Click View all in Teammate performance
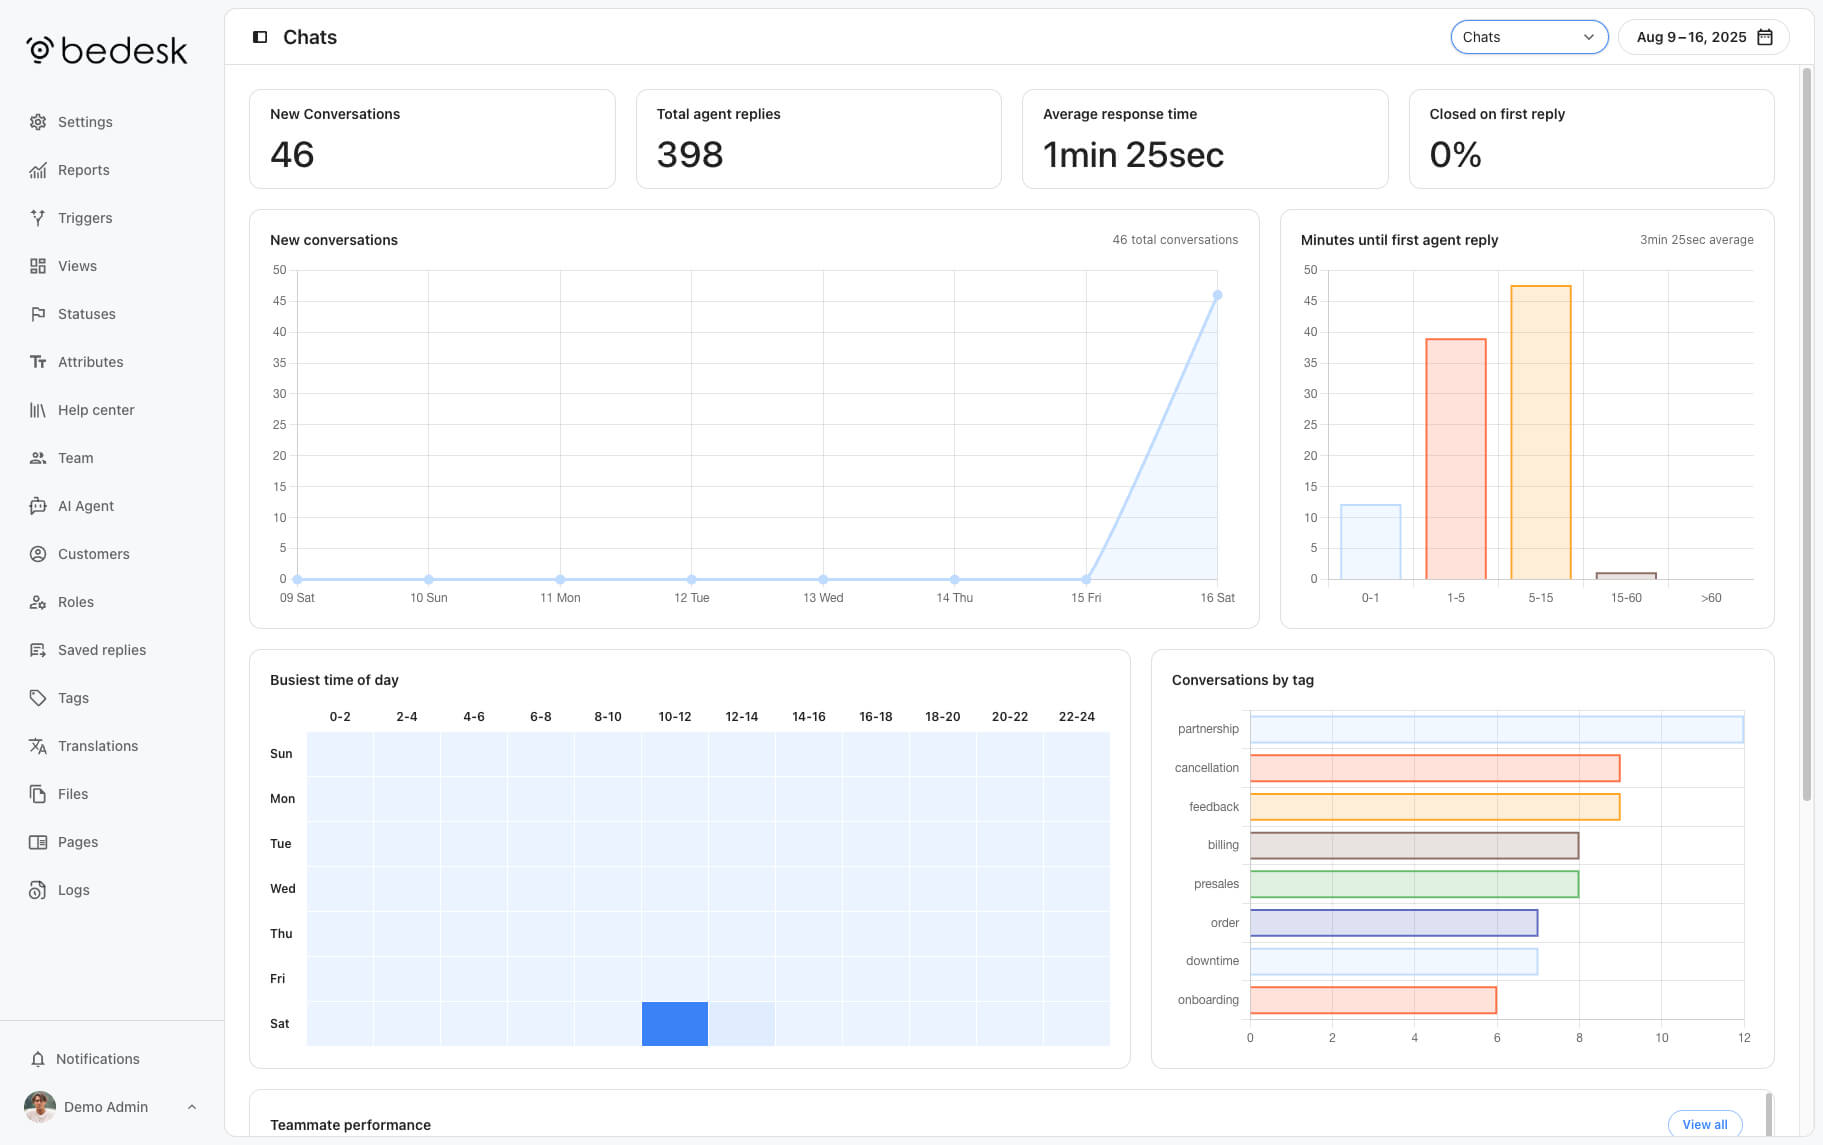The height and width of the screenshot is (1145, 1823). pos(1705,1124)
